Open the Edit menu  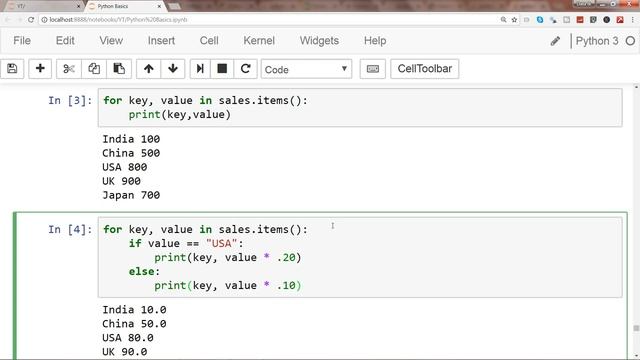(65, 41)
